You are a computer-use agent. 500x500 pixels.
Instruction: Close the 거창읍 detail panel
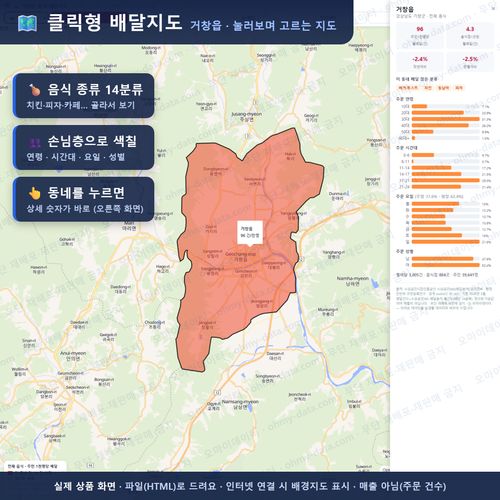493,9
